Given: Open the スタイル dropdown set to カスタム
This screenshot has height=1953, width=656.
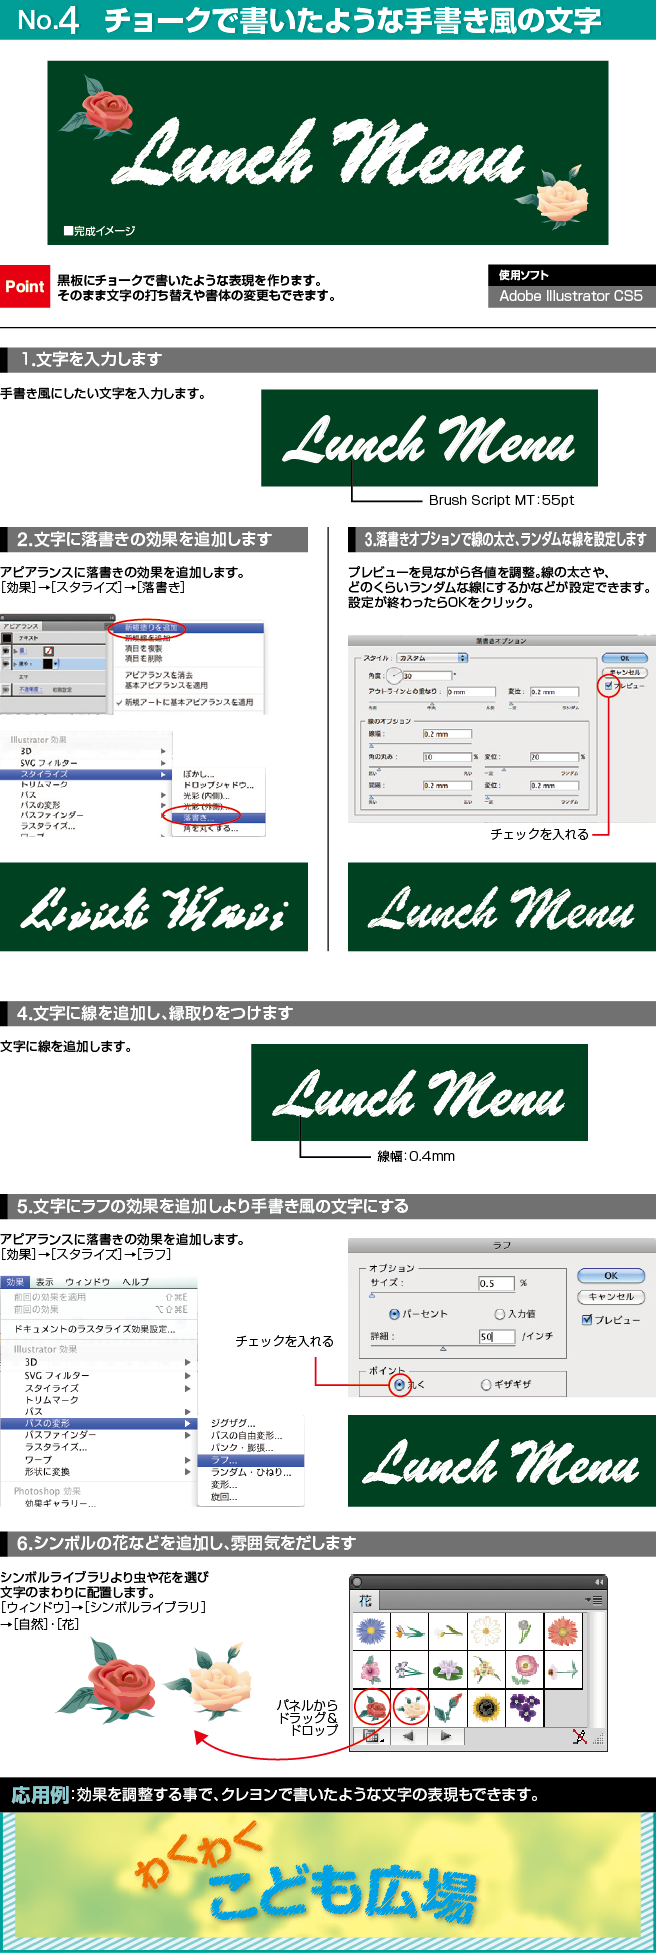Looking at the screenshot, I should click(x=433, y=658).
